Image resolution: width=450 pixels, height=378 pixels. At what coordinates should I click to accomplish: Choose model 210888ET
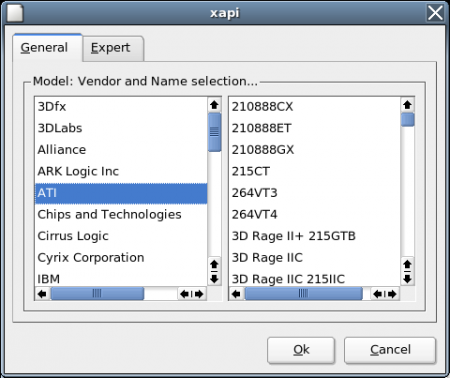point(314,128)
